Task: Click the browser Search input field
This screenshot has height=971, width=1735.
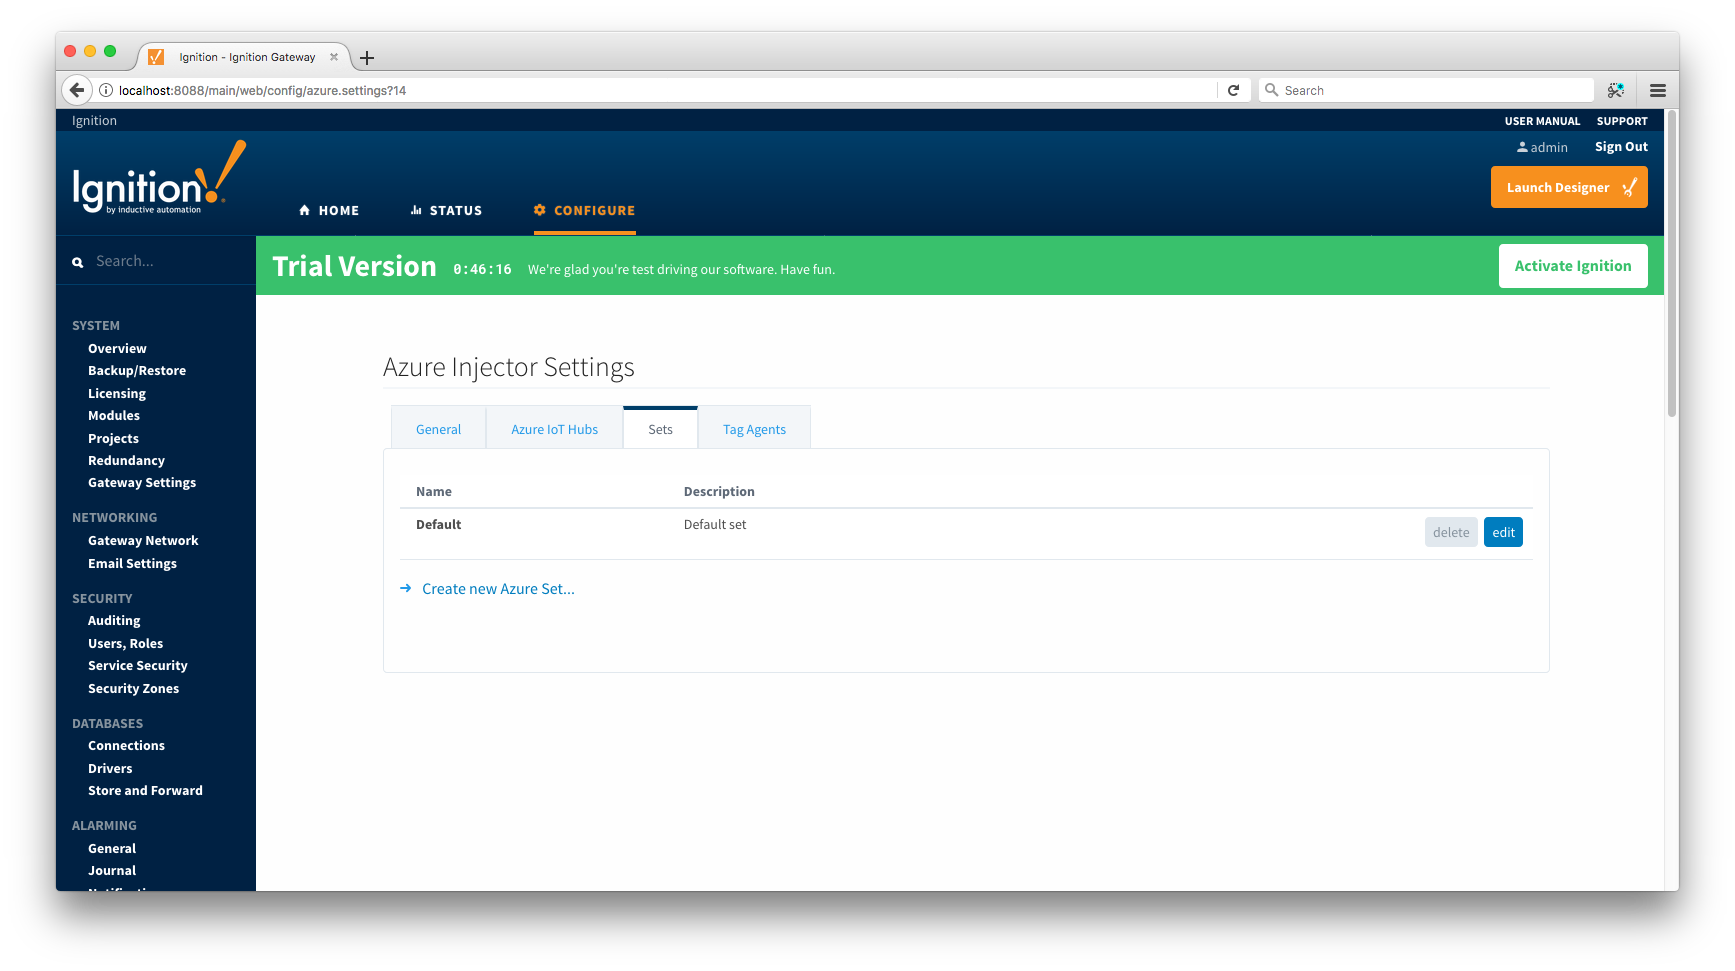Action: click(x=1430, y=90)
